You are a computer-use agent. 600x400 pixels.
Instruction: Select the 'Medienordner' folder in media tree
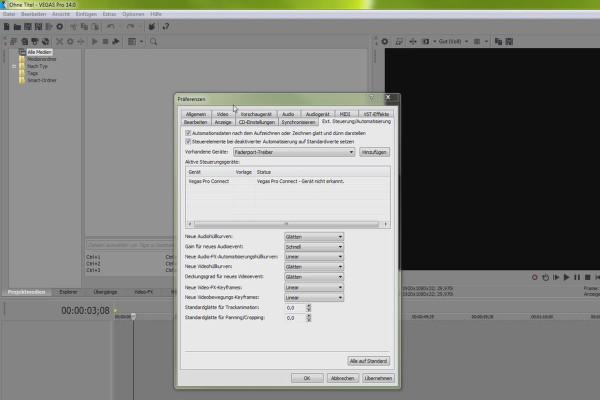[42, 59]
